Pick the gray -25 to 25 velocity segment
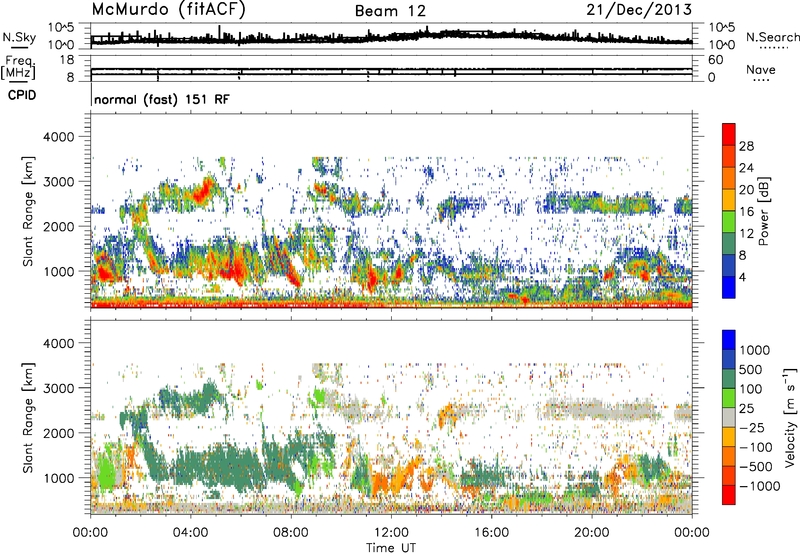This screenshot has width=800, height=554. tap(729, 417)
